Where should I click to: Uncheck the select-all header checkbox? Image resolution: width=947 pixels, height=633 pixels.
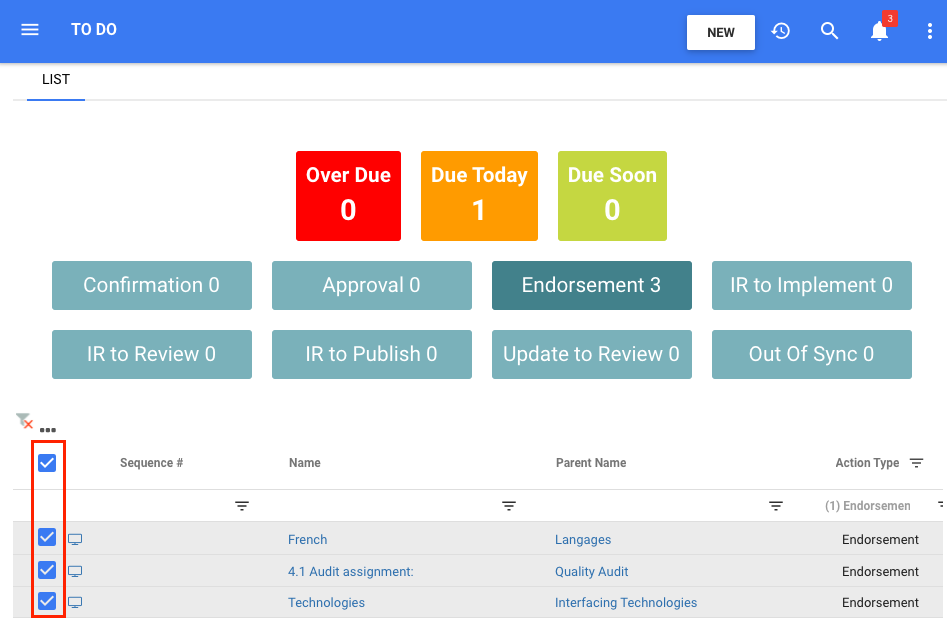(47, 463)
